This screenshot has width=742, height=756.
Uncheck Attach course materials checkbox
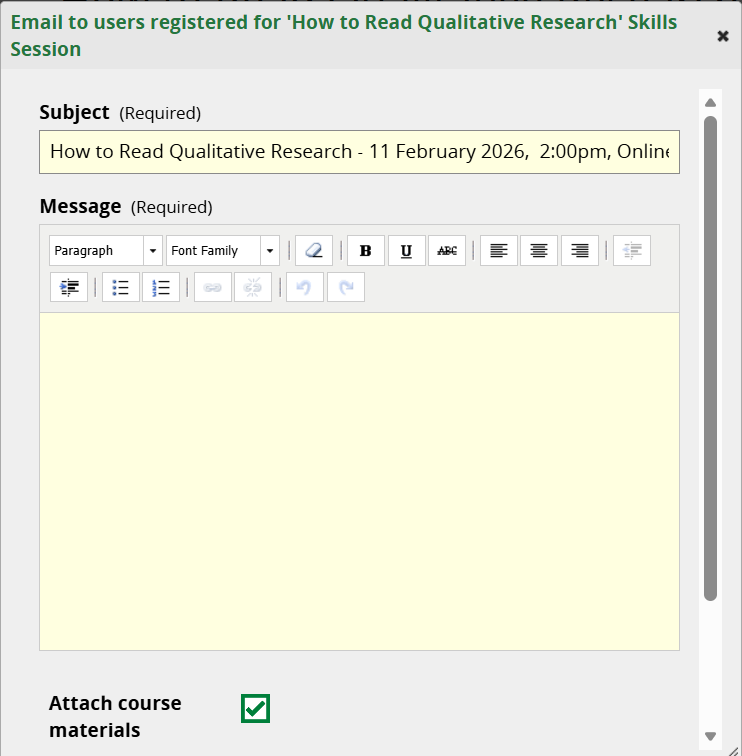pyautogui.click(x=256, y=708)
